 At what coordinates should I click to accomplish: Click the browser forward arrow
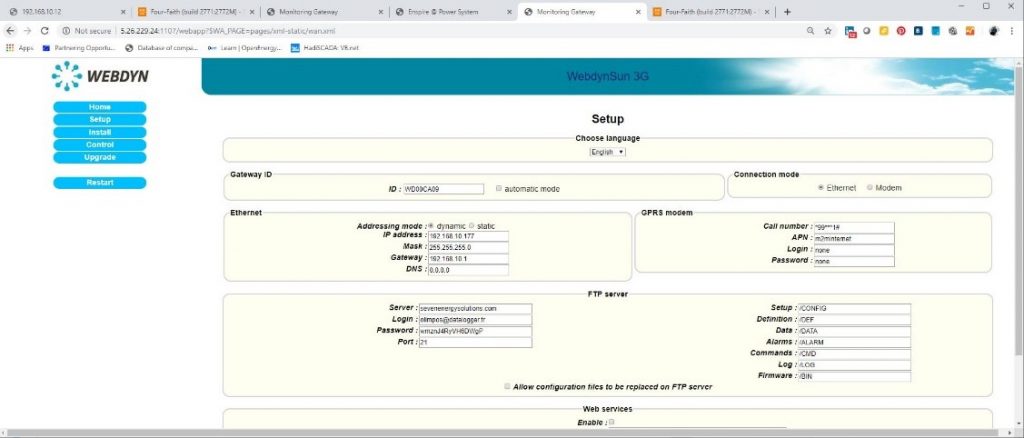[27, 31]
